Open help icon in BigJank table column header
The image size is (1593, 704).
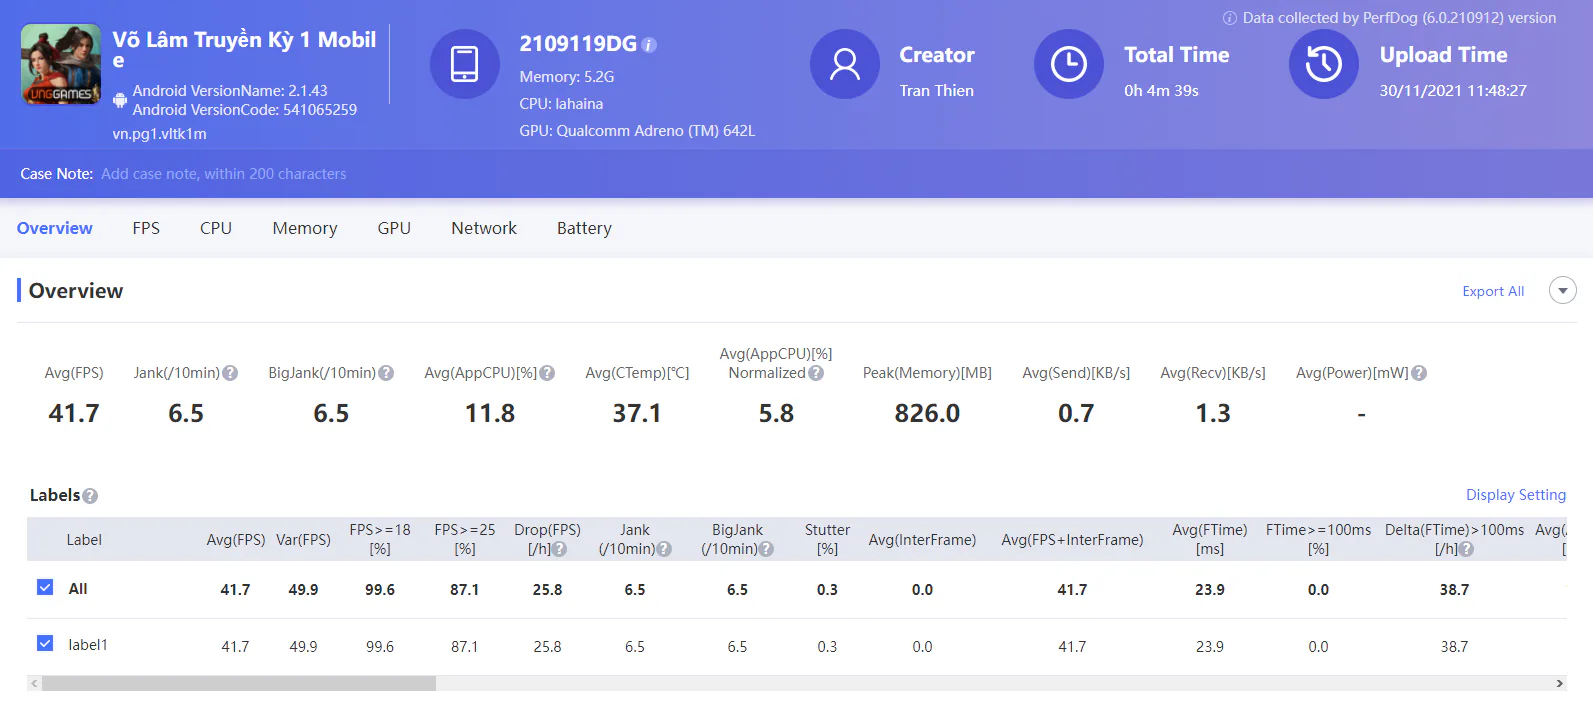pos(766,549)
